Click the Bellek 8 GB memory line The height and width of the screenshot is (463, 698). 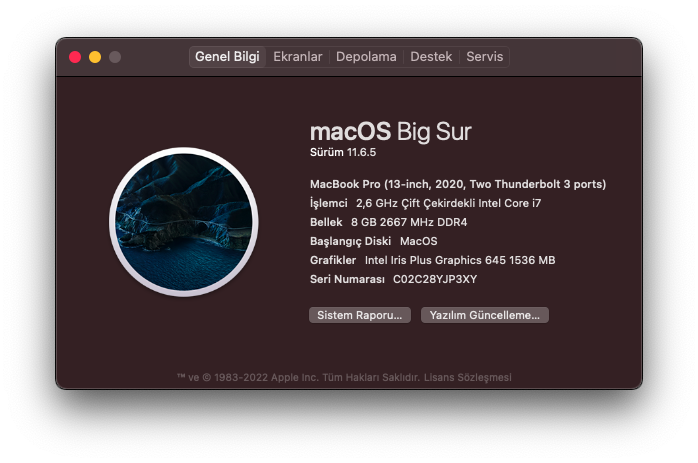click(388, 222)
